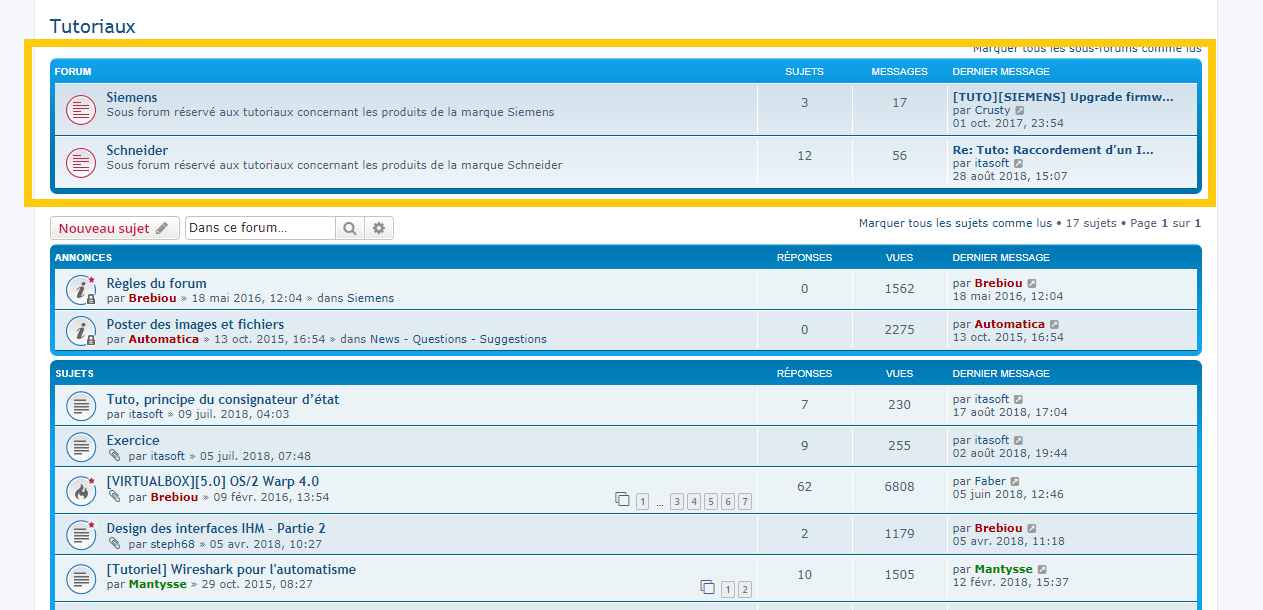Open the Schneider subforum link
This screenshot has height=610, width=1263.
pos(137,150)
